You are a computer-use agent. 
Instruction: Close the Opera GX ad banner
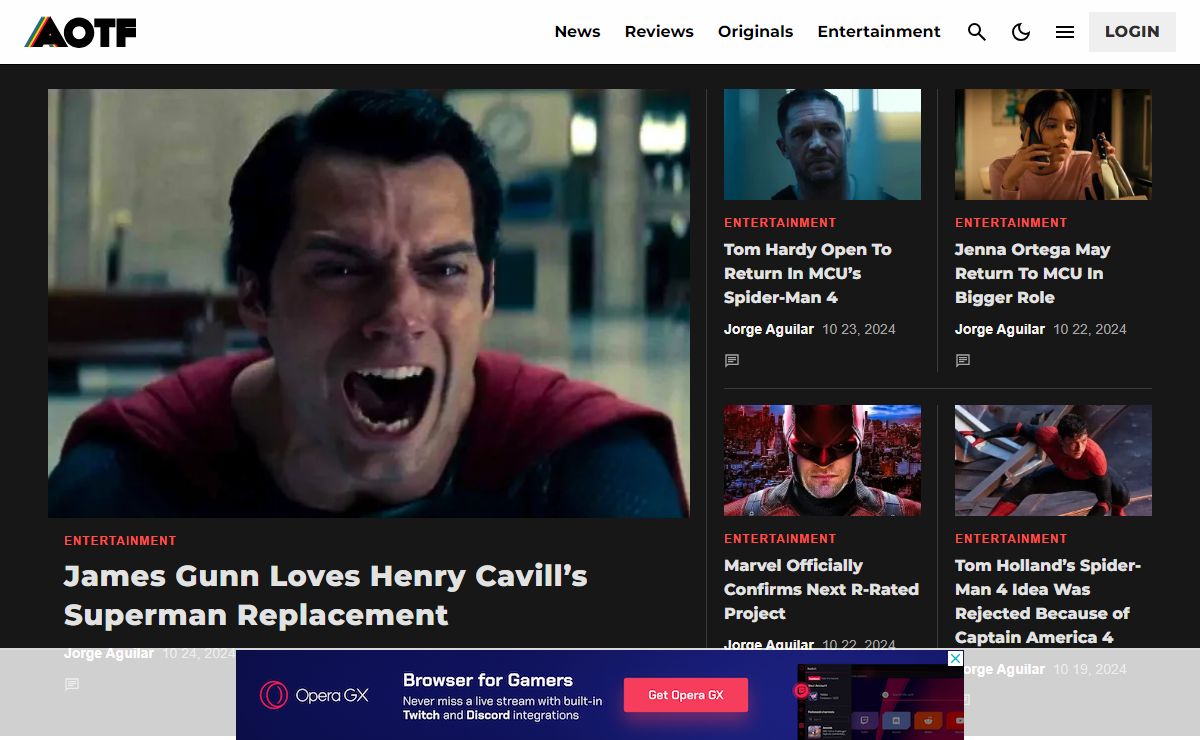(x=955, y=658)
